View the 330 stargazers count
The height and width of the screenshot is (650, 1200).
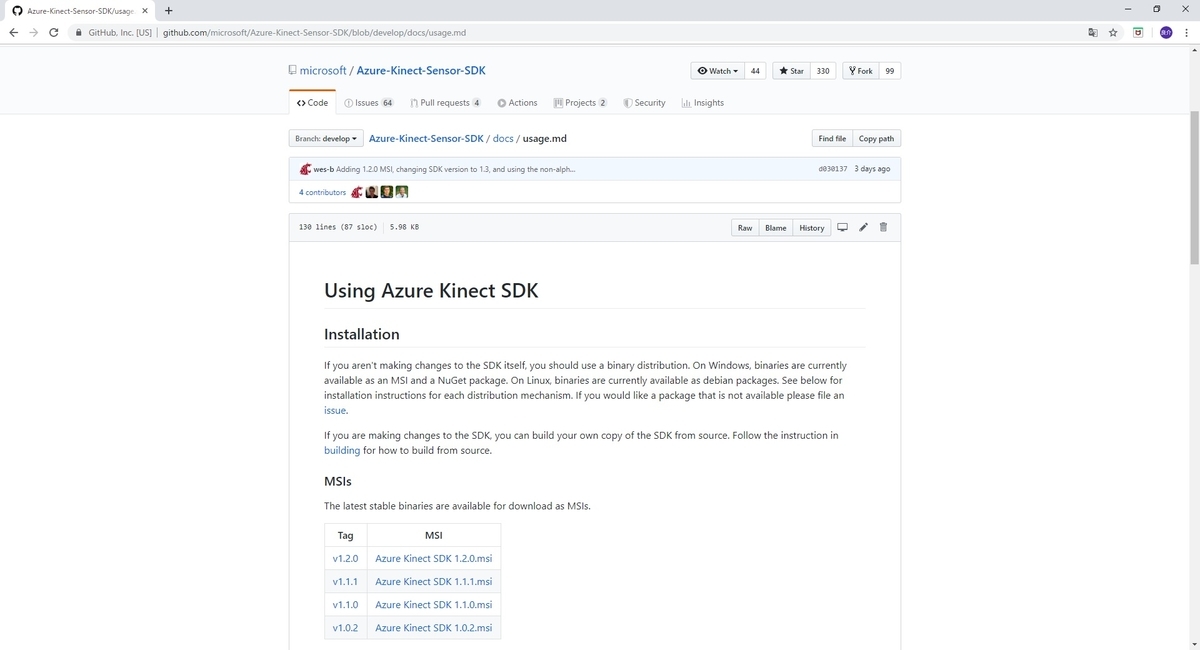[823, 71]
